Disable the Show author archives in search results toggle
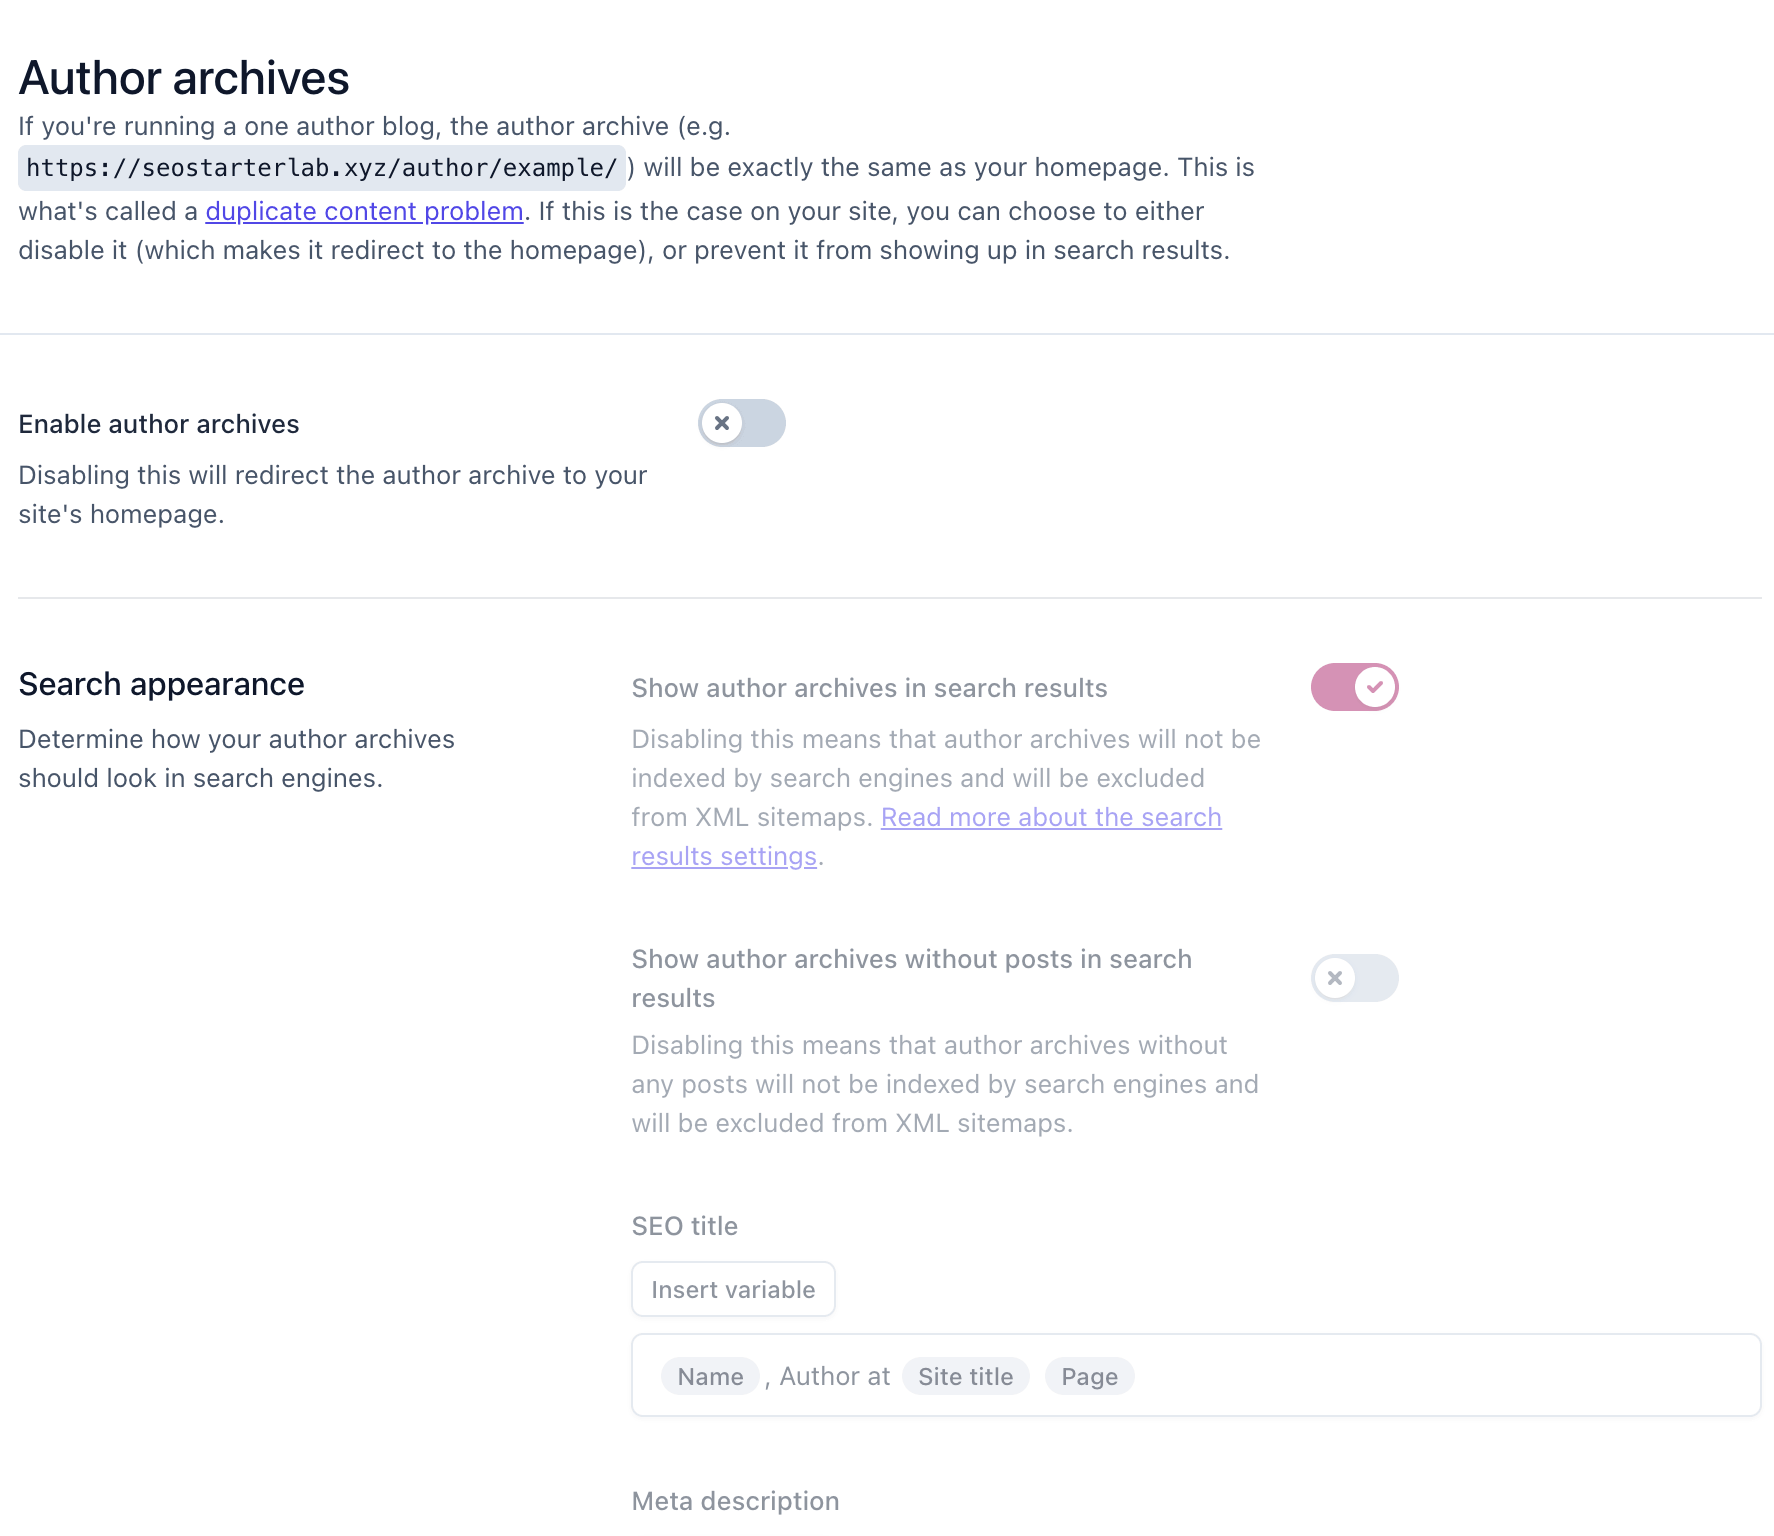Image resolution: width=1774 pixels, height=1536 pixels. [1354, 687]
